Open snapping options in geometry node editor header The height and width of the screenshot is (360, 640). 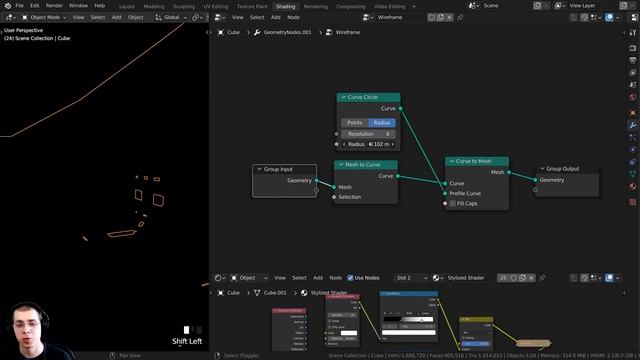point(596,18)
